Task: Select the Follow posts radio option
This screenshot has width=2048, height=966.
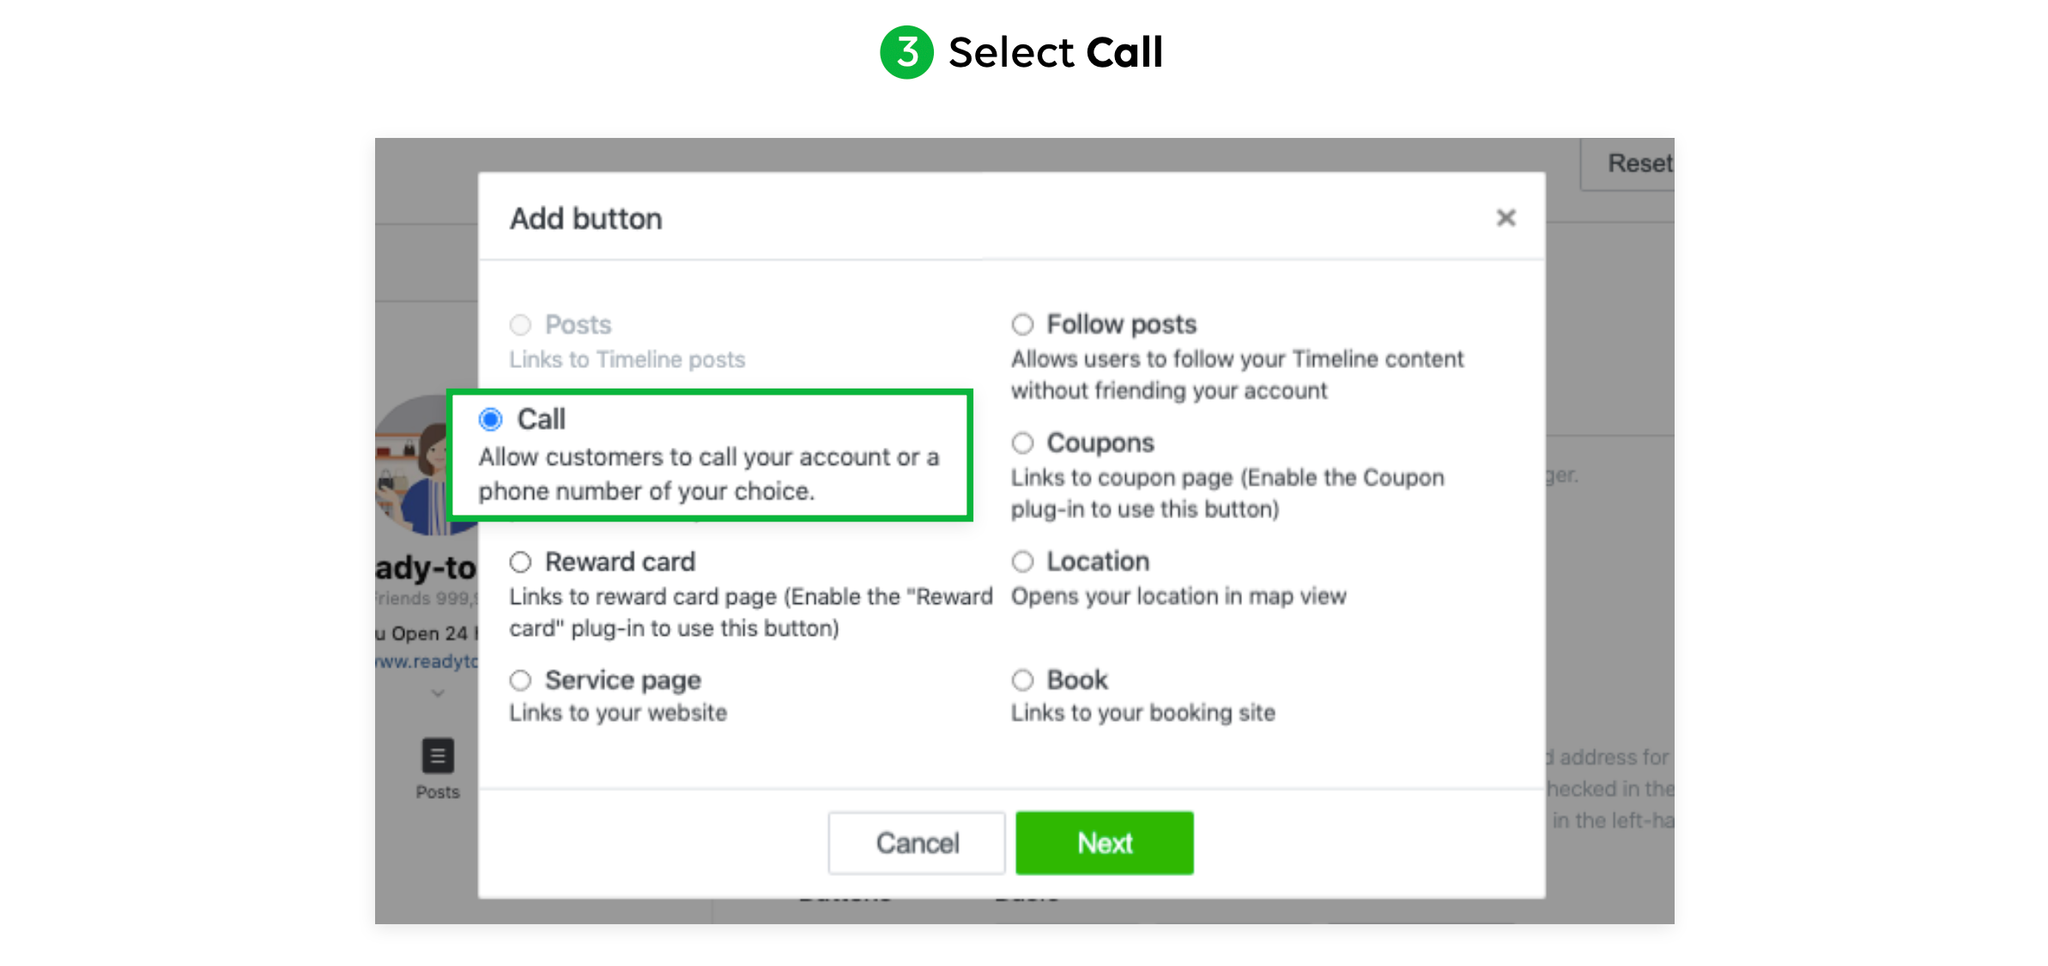Action: [1022, 324]
